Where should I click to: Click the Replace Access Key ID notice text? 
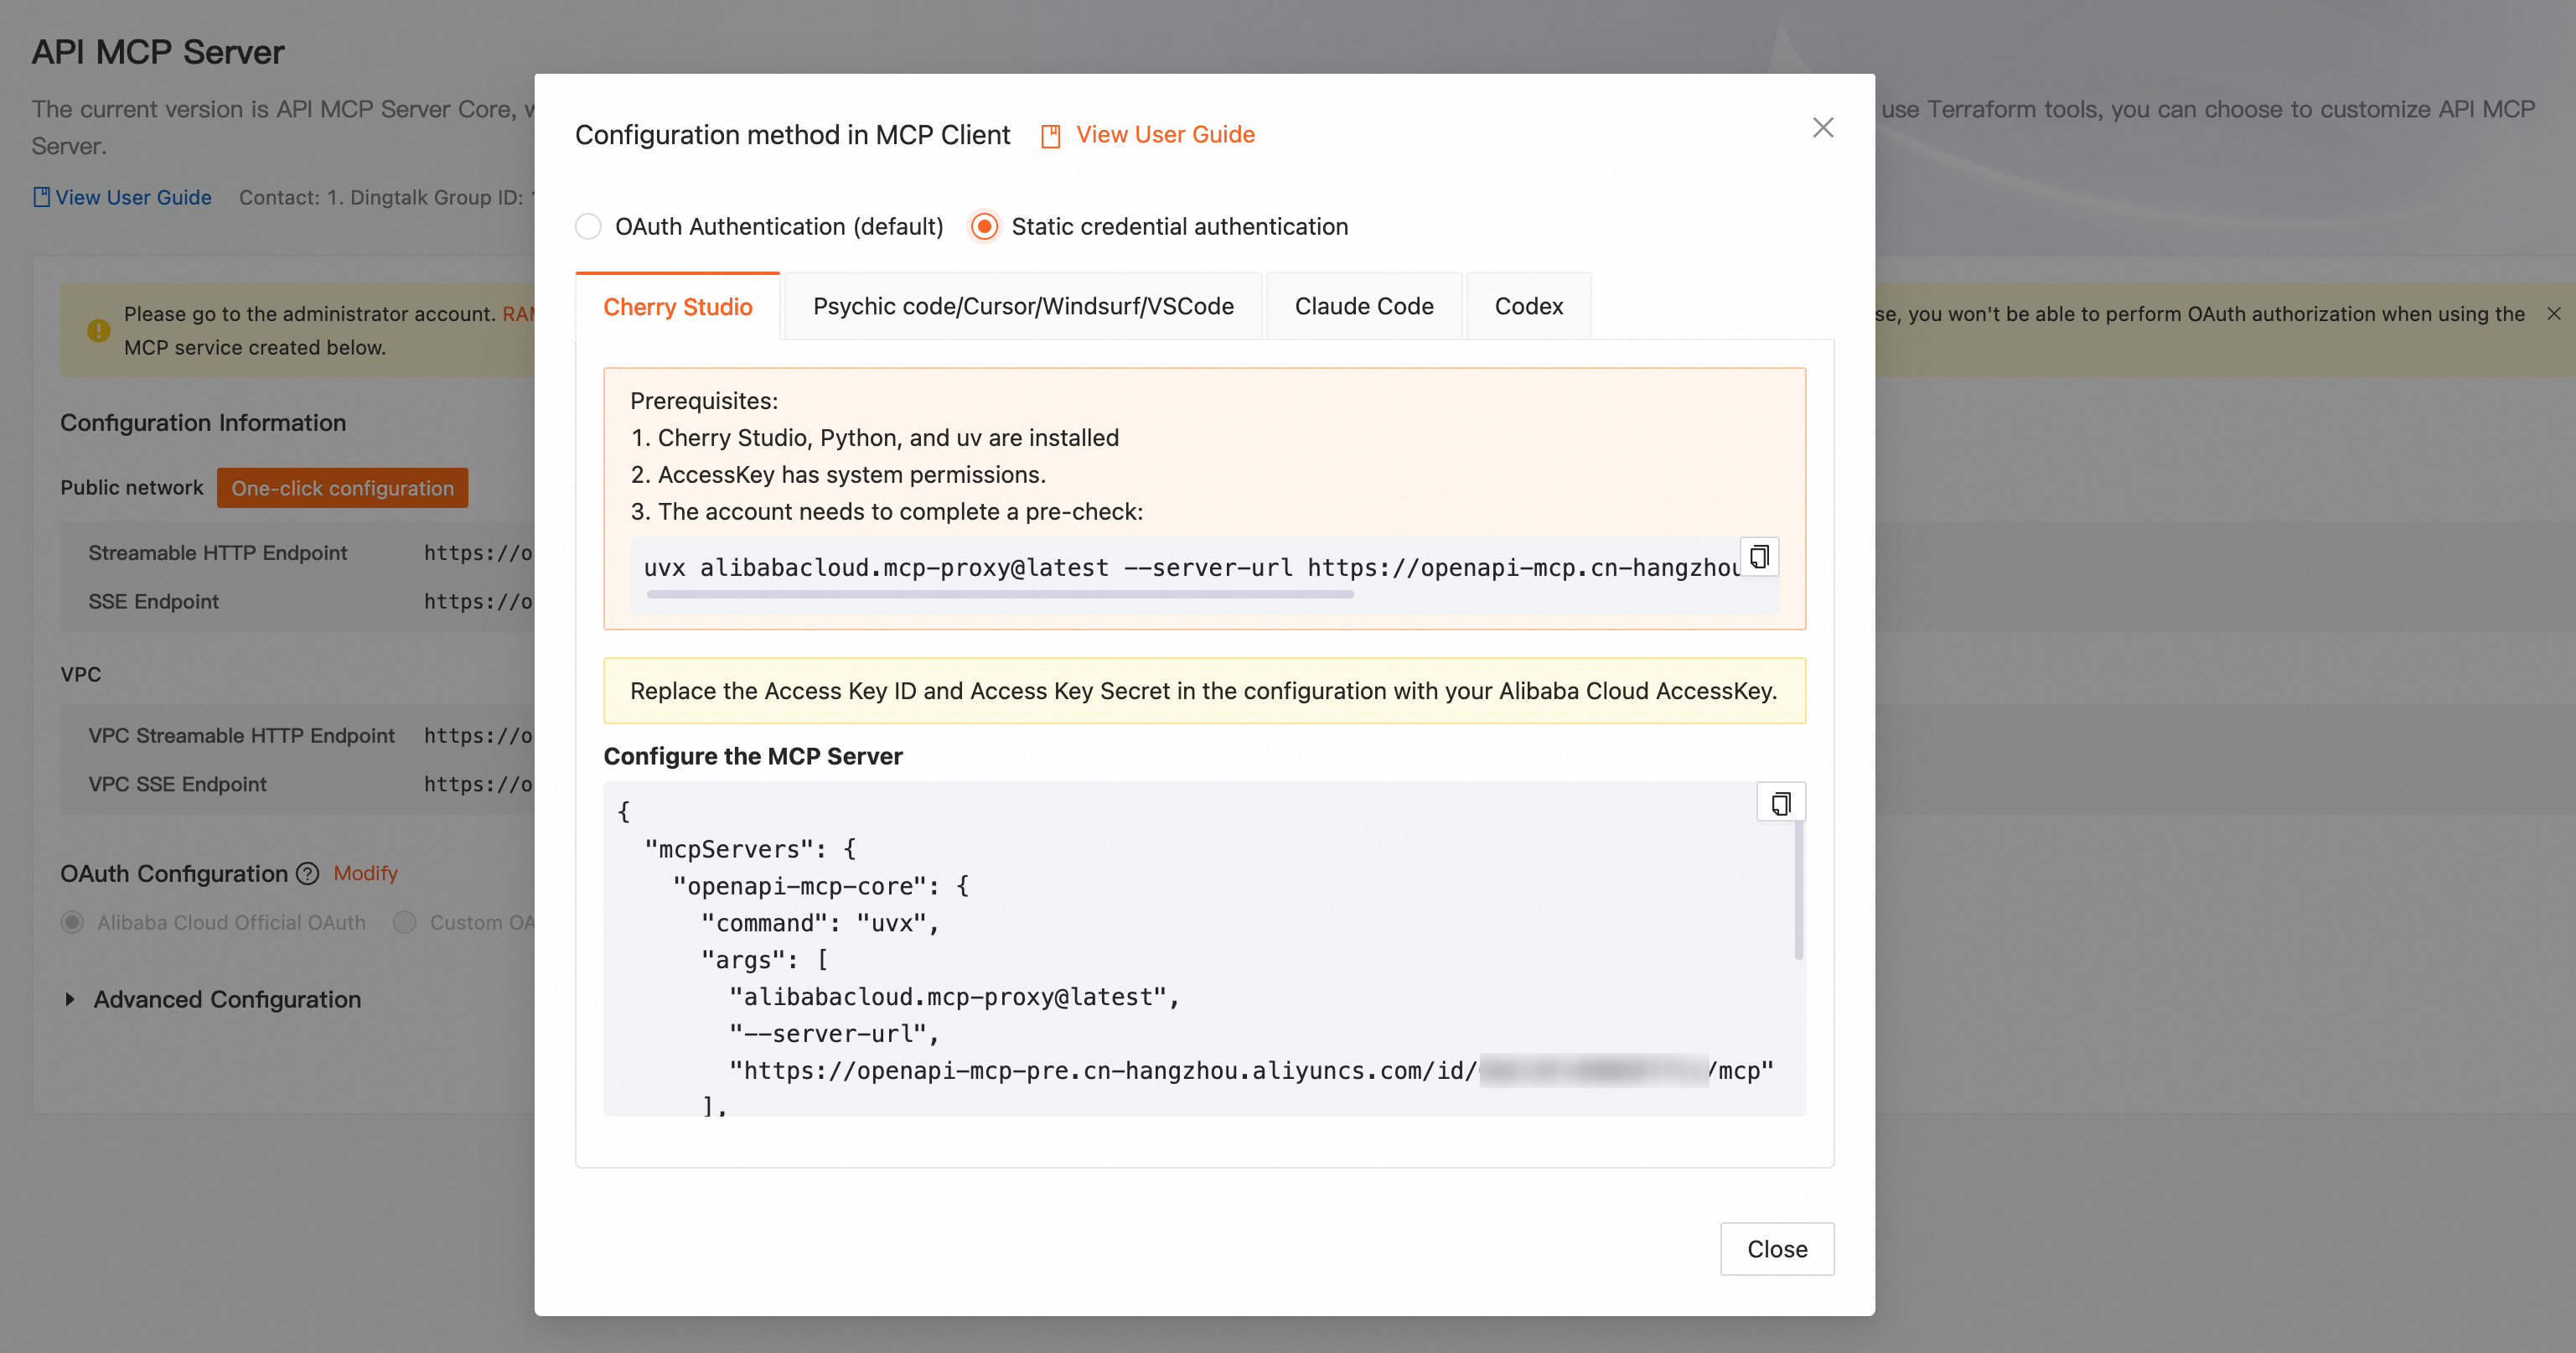coord(1204,691)
